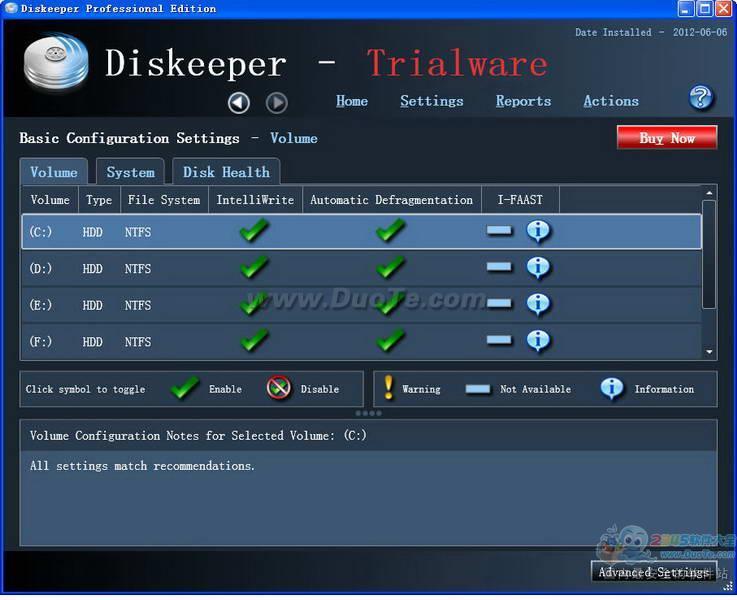Click the IntelliWrite column header
Viewport: 737px width, 600px height.
(255, 200)
